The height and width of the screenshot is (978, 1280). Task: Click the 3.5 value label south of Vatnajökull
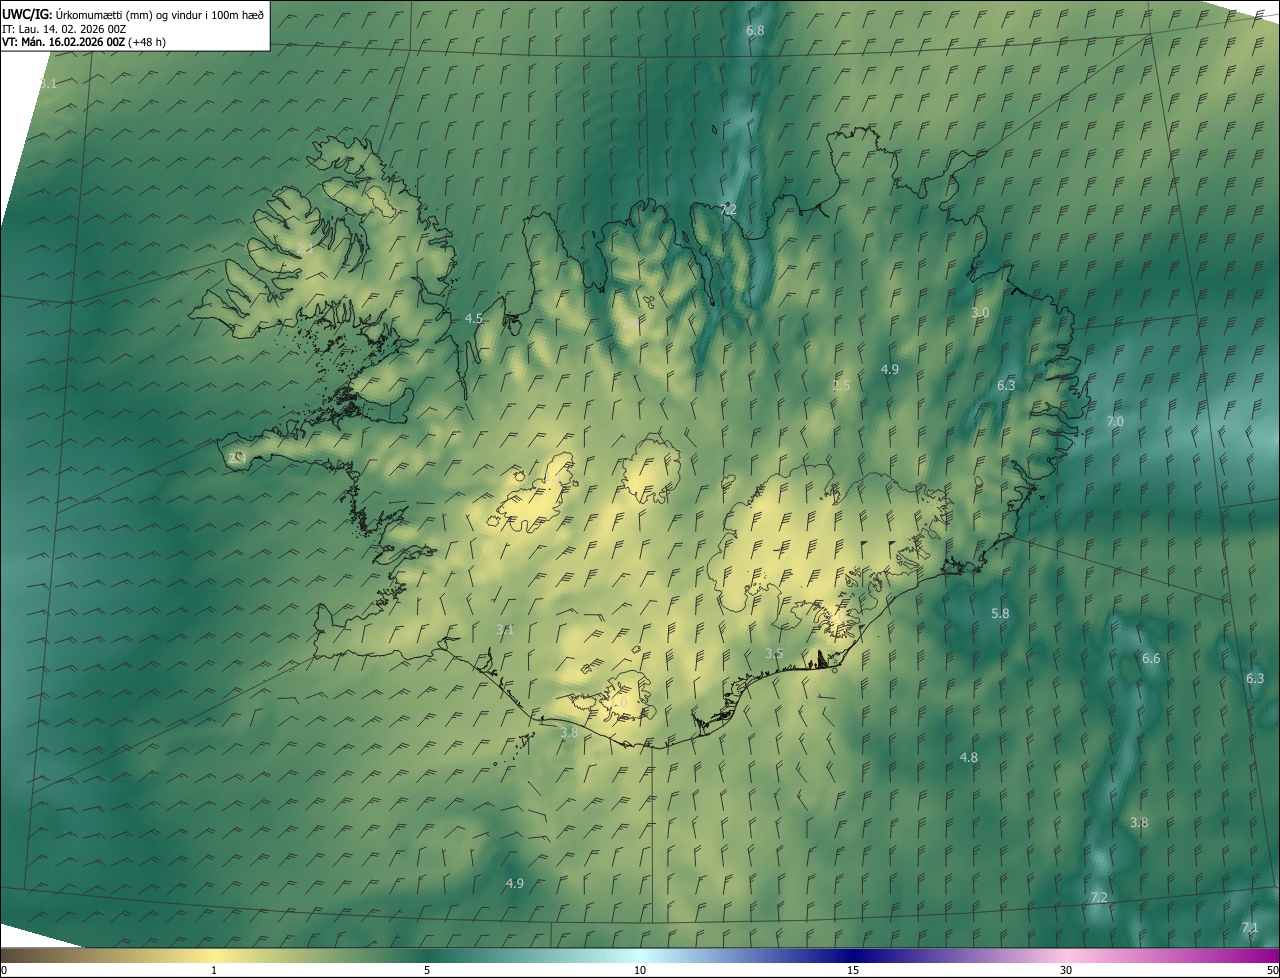[774, 653]
